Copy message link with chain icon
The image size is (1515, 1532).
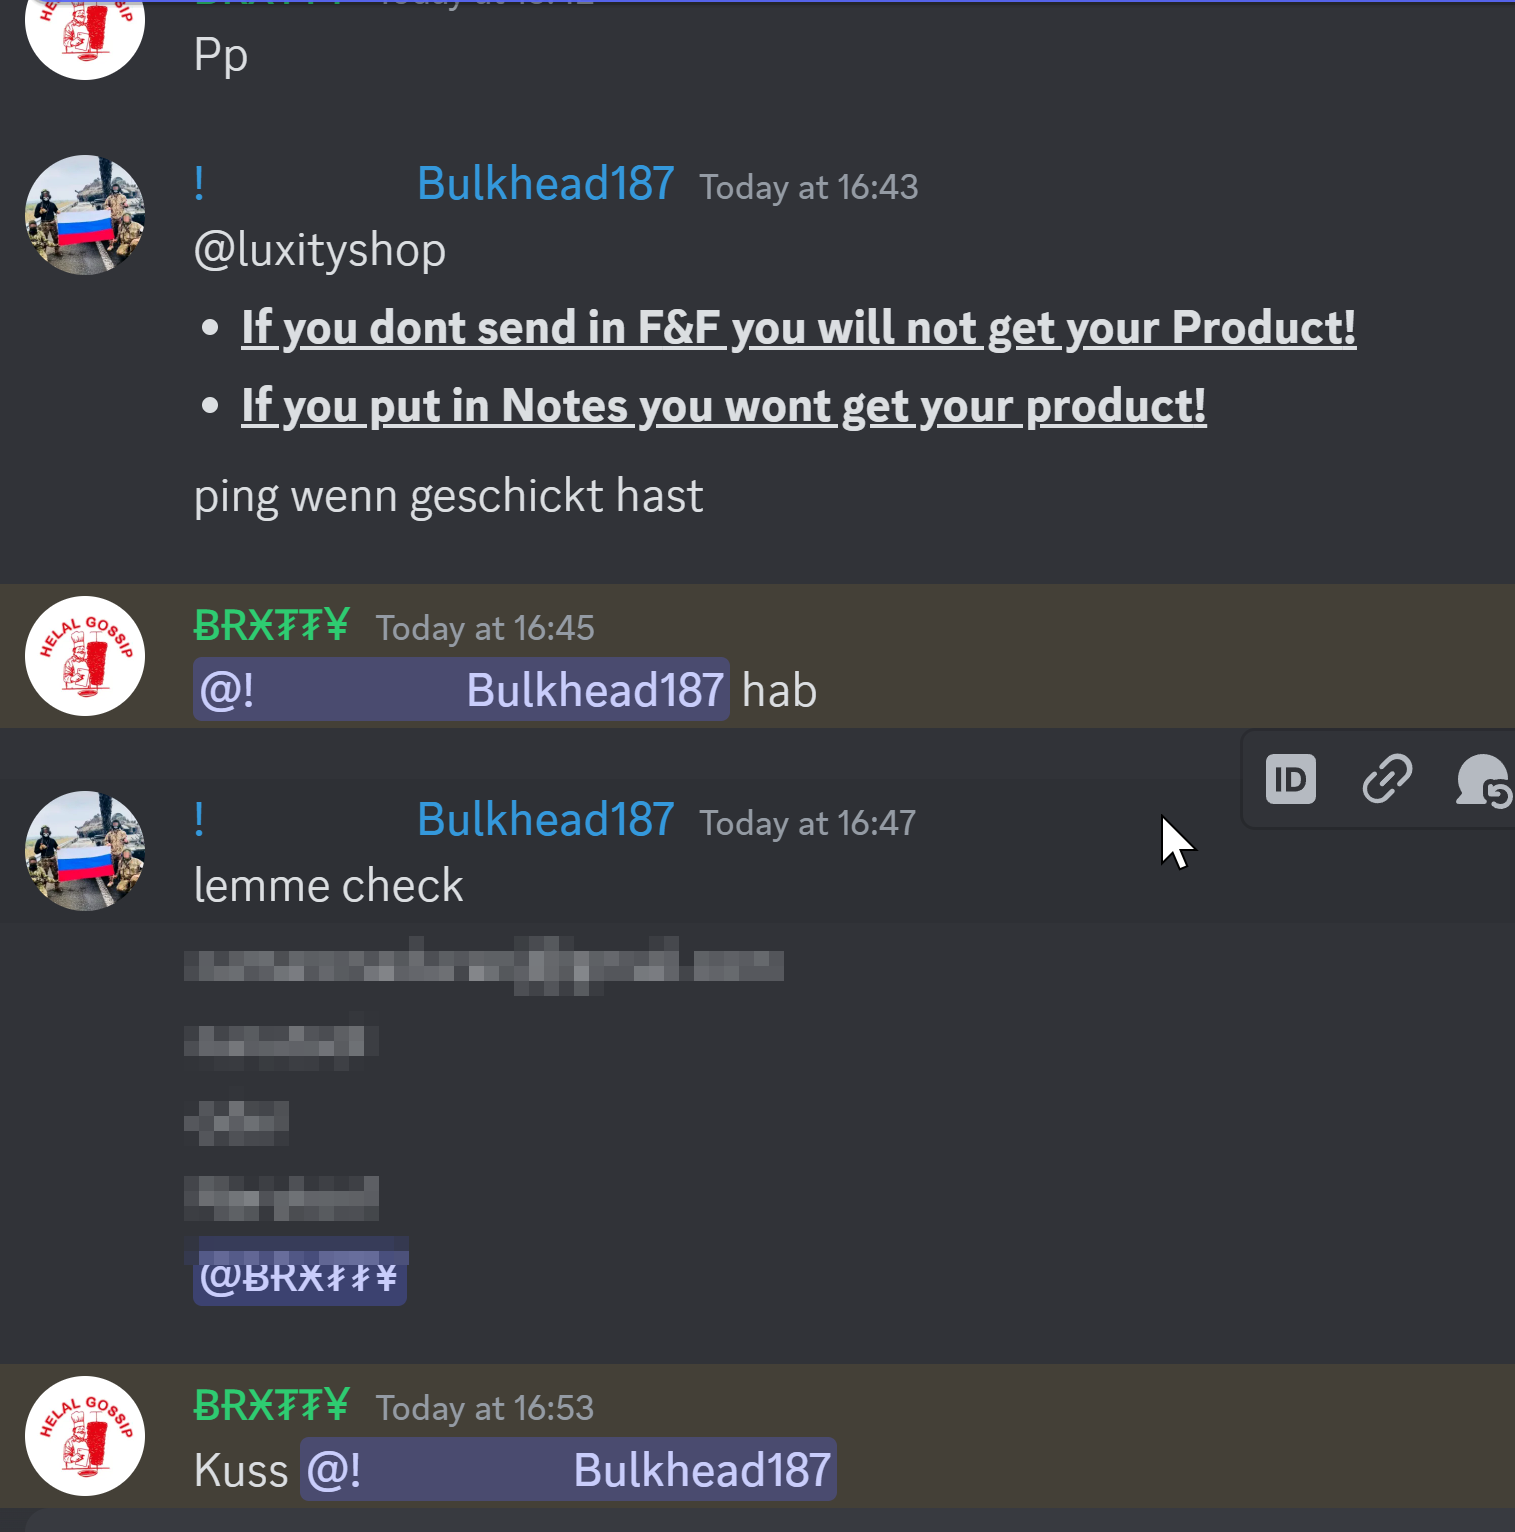1387,779
